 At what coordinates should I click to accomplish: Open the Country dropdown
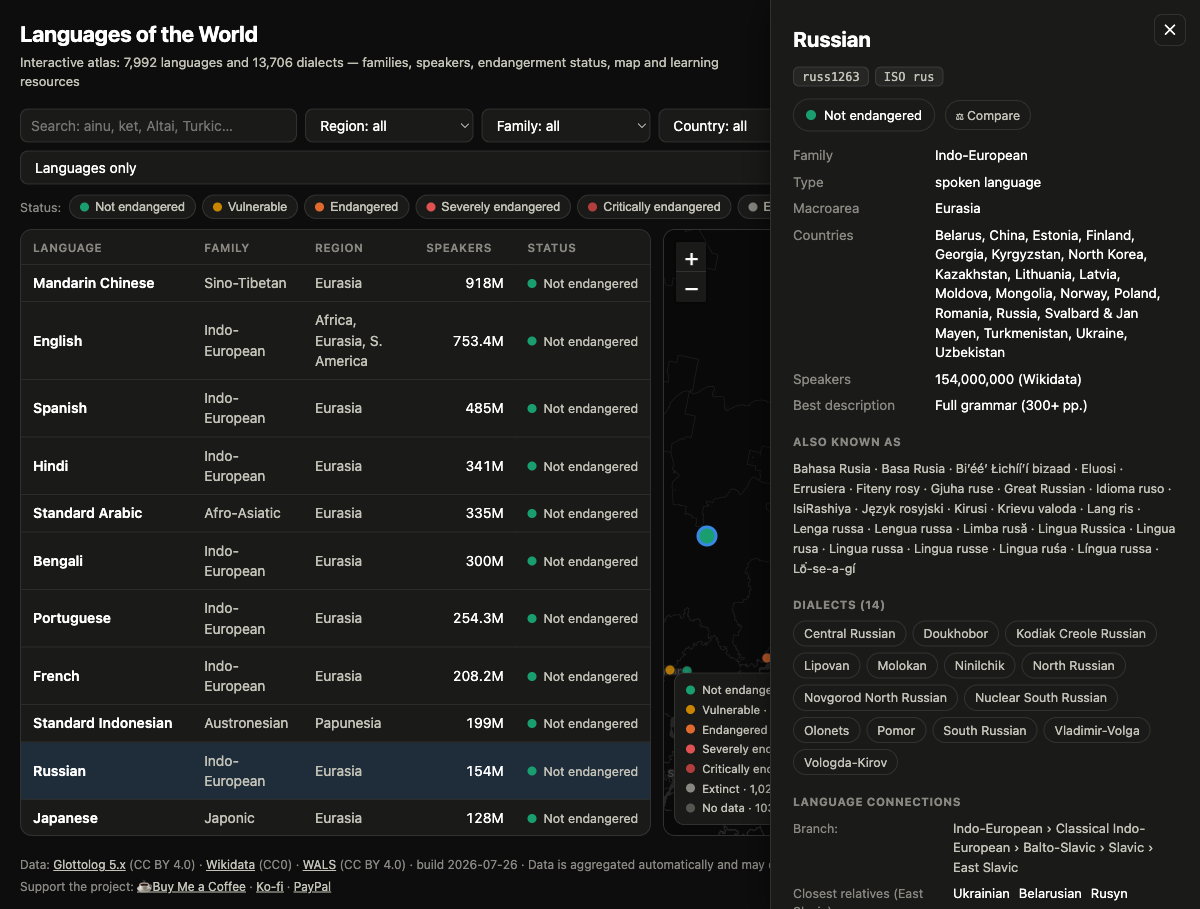tap(714, 126)
